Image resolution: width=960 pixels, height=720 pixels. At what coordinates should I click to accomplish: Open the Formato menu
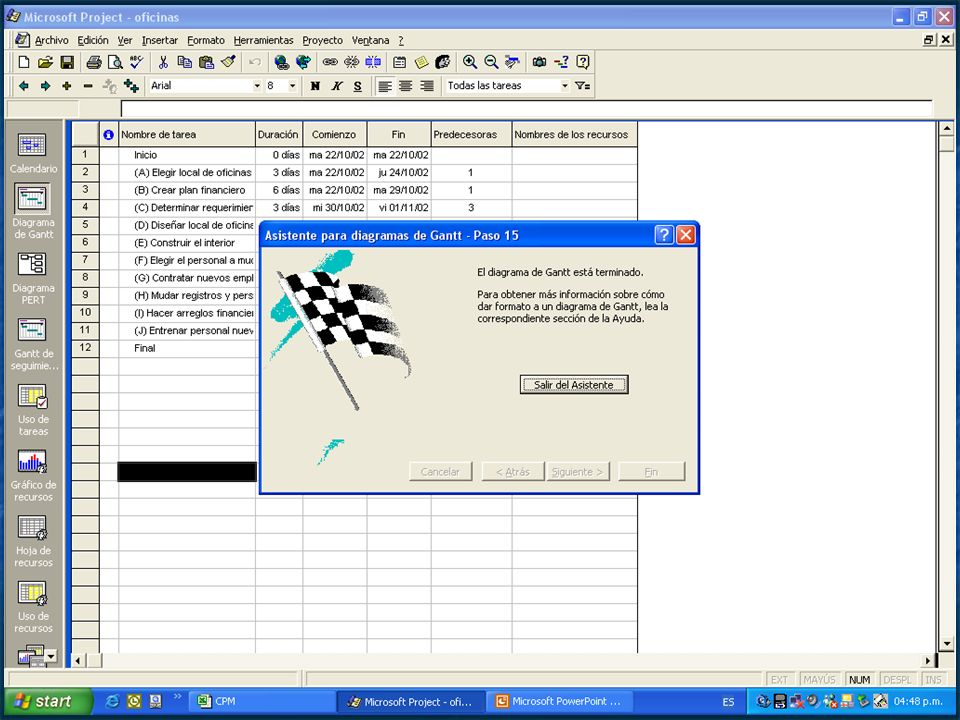(x=206, y=40)
